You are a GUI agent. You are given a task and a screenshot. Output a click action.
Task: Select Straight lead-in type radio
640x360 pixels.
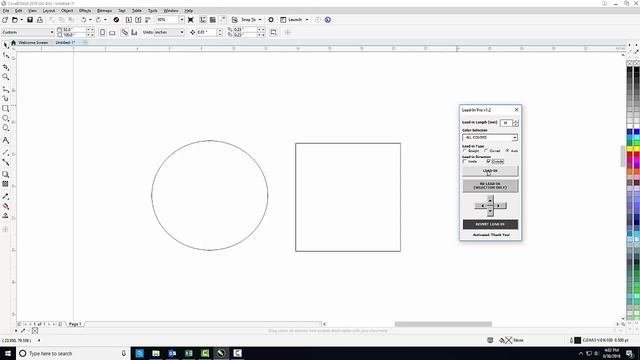coord(465,151)
